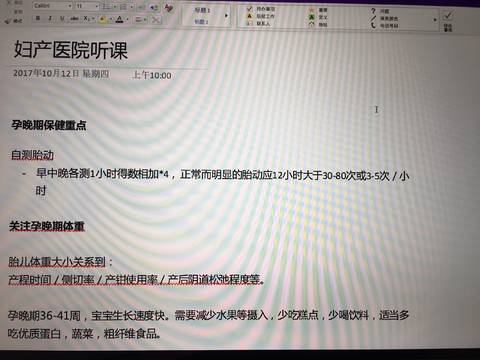Apply the contact (联系人) tag
This screenshot has width=480, height=360.
pyautogui.click(x=258, y=24)
